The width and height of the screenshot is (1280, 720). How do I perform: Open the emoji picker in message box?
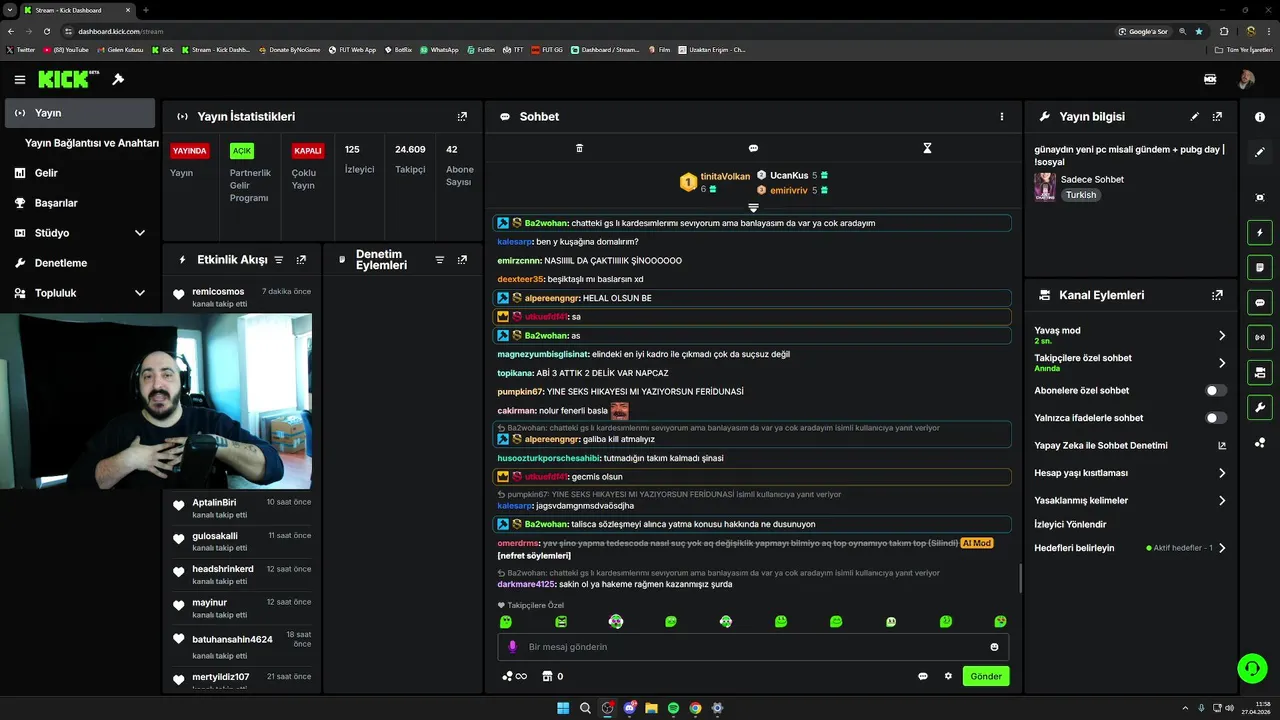click(994, 647)
